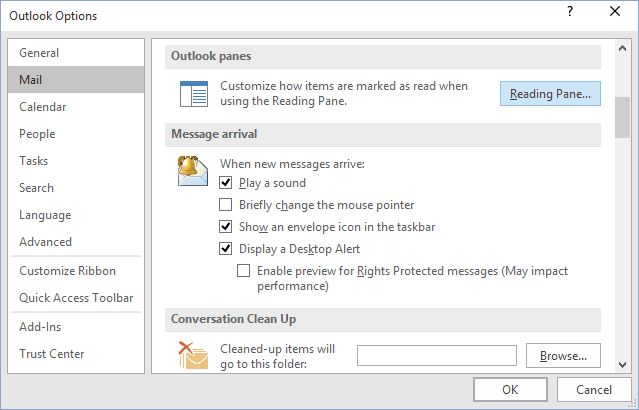The height and width of the screenshot is (410, 639).
Task: Switch to Calendar options
Action: click(x=76, y=107)
